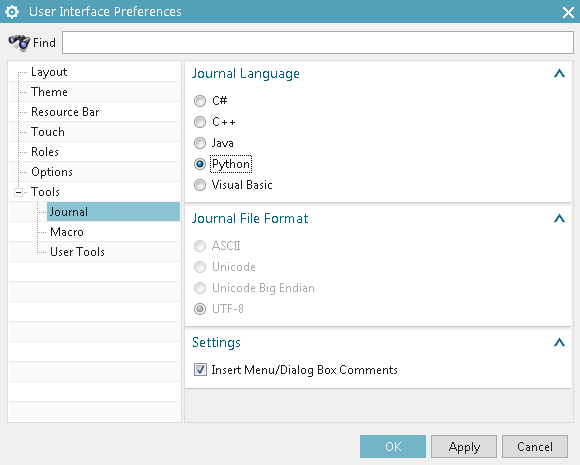Click the gear icon in title bar

[x=12, y=12]
